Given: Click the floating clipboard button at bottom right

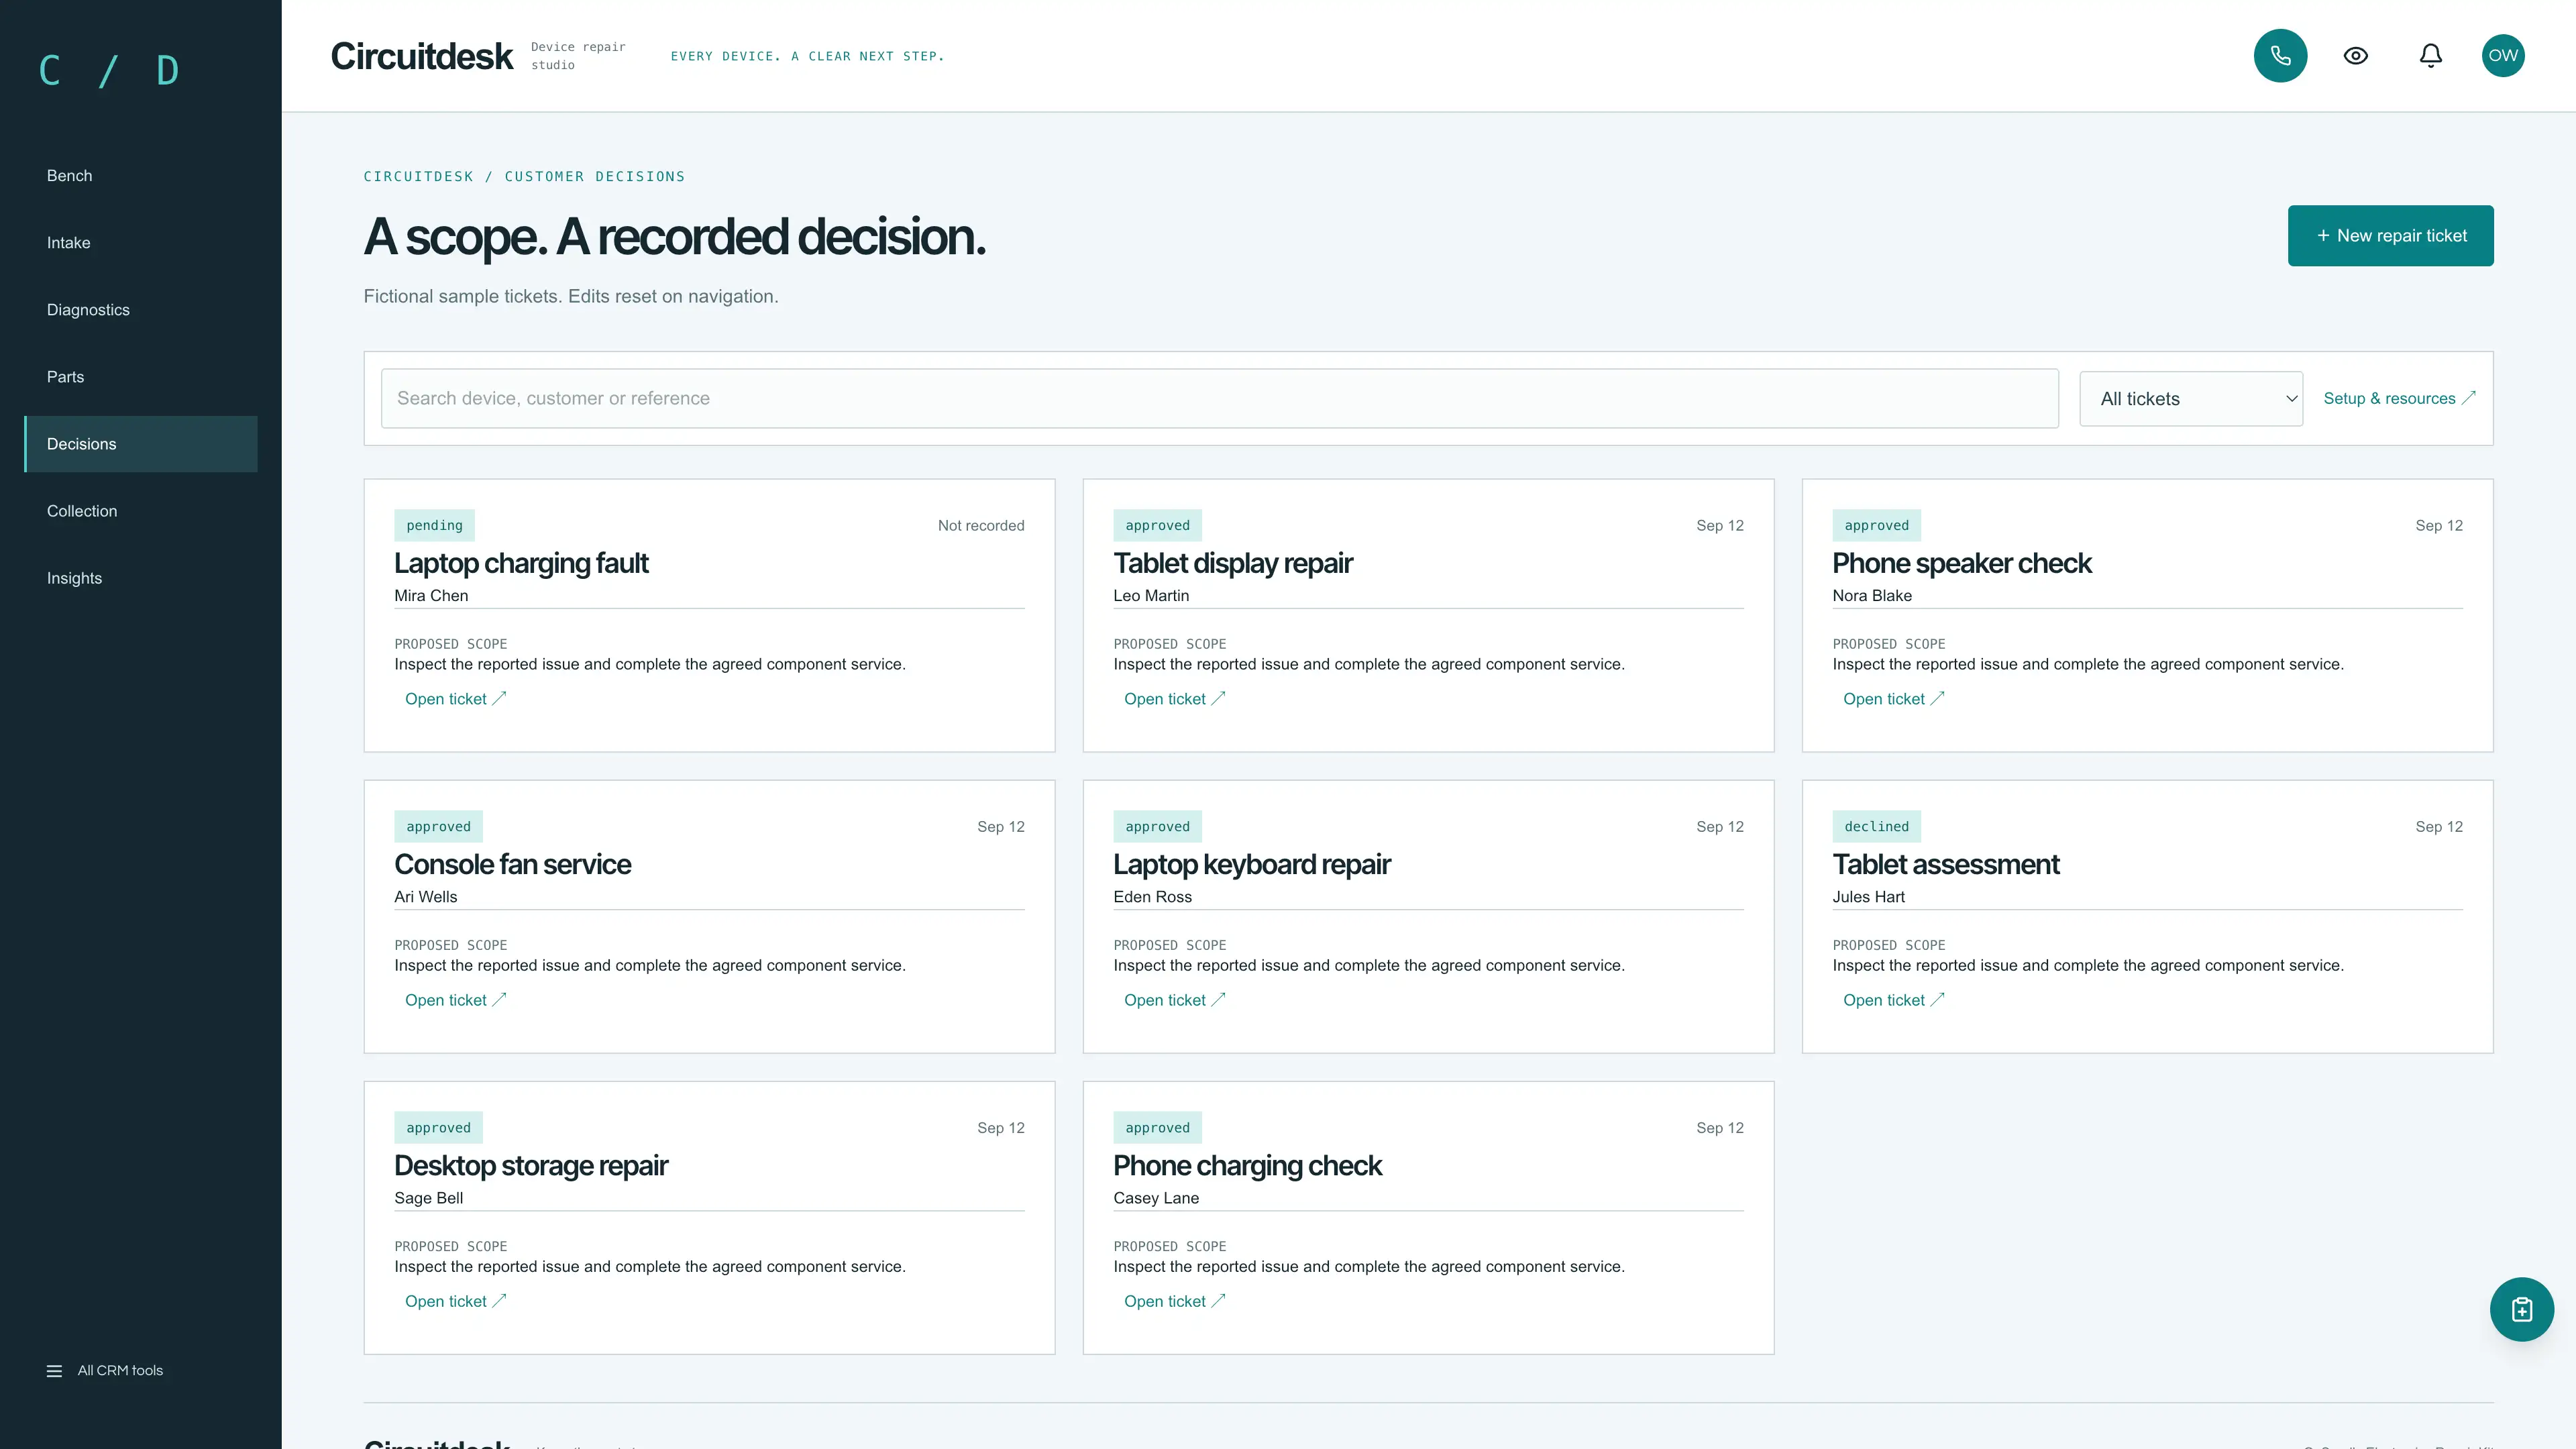Looking at the screenshot, I should coord(2521,1309).
